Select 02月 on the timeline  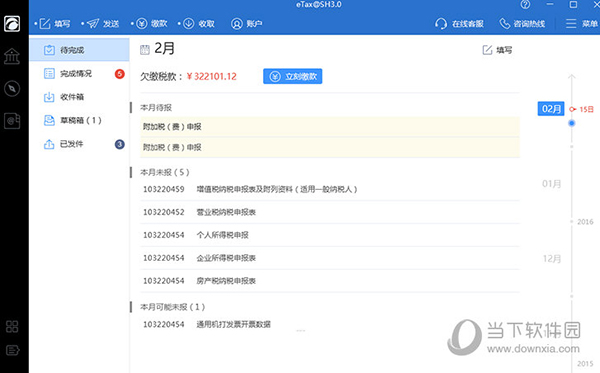click(x=551, y=109)
